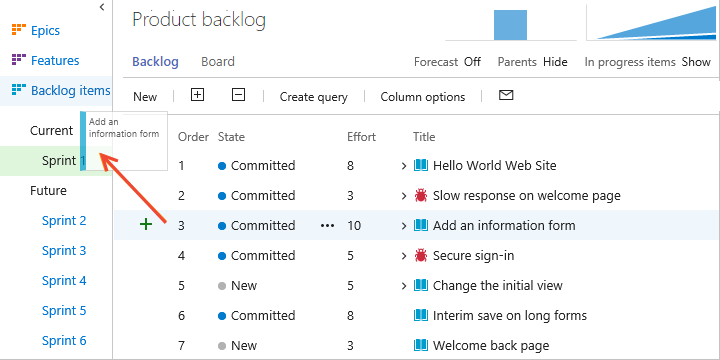Click the book icon for Change the initial view
Screen dimensions: 720x360
(421, 286)
